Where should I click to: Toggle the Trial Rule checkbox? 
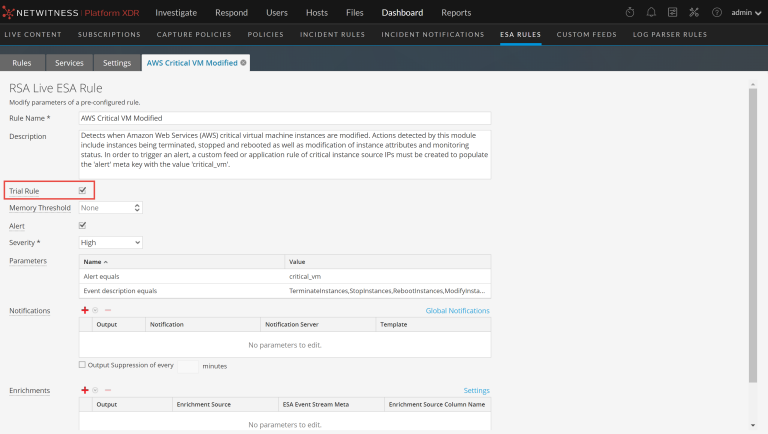click(84, 190)
